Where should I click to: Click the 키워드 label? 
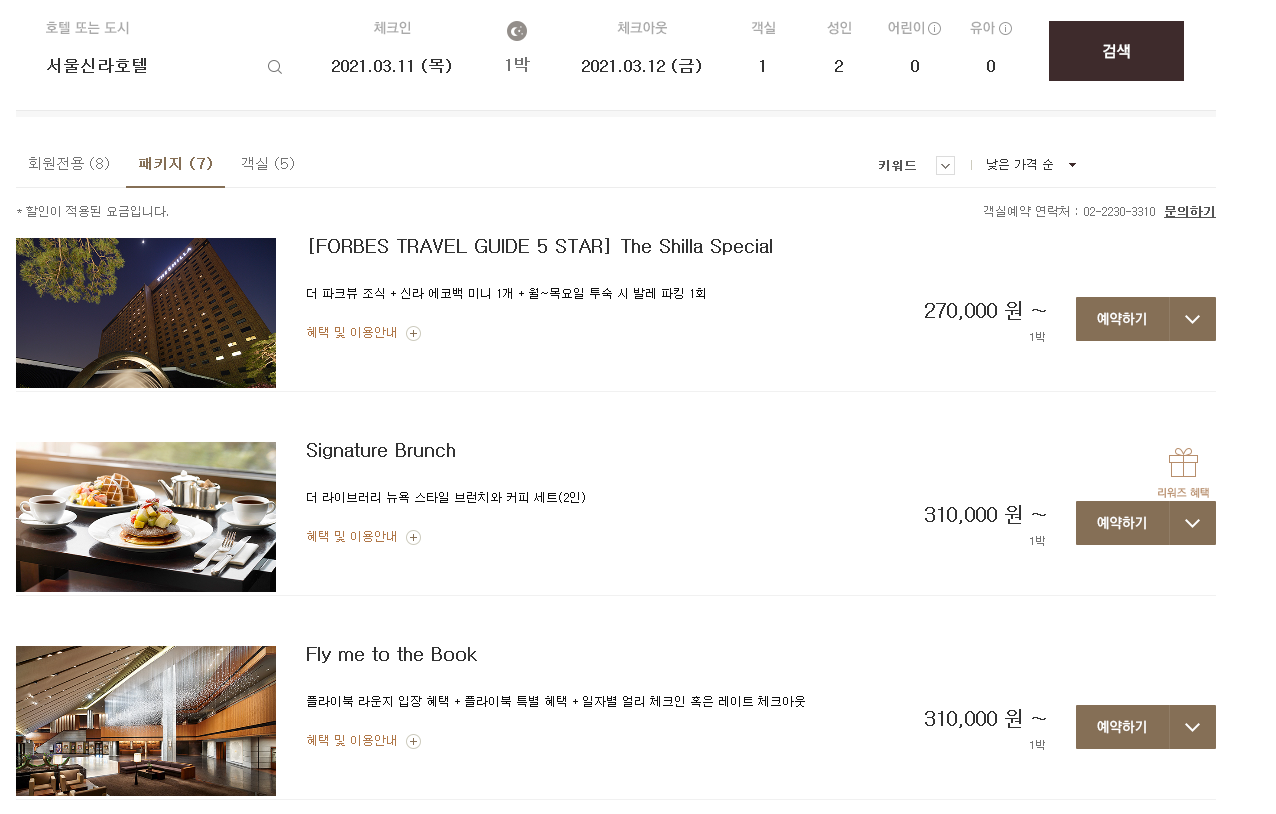(x=897, y=166)
